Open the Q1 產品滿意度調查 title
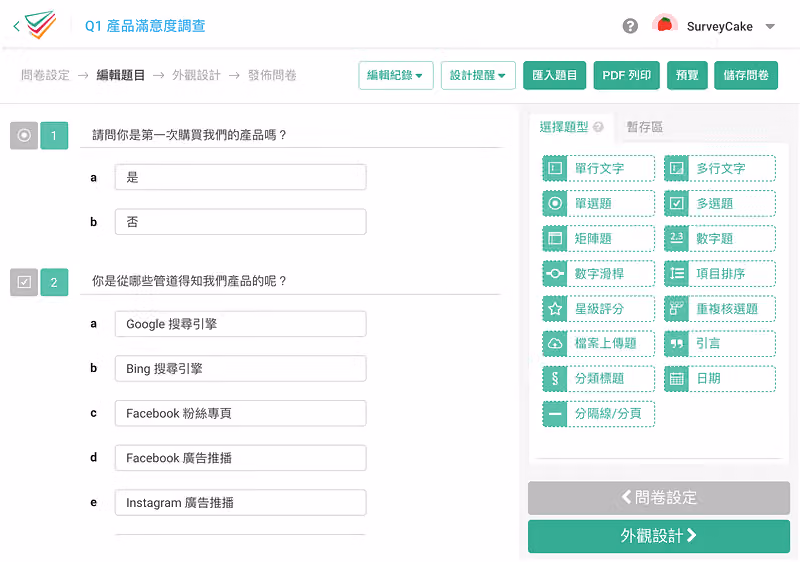Viewport: 800px width, 562px height. [145, 26]
